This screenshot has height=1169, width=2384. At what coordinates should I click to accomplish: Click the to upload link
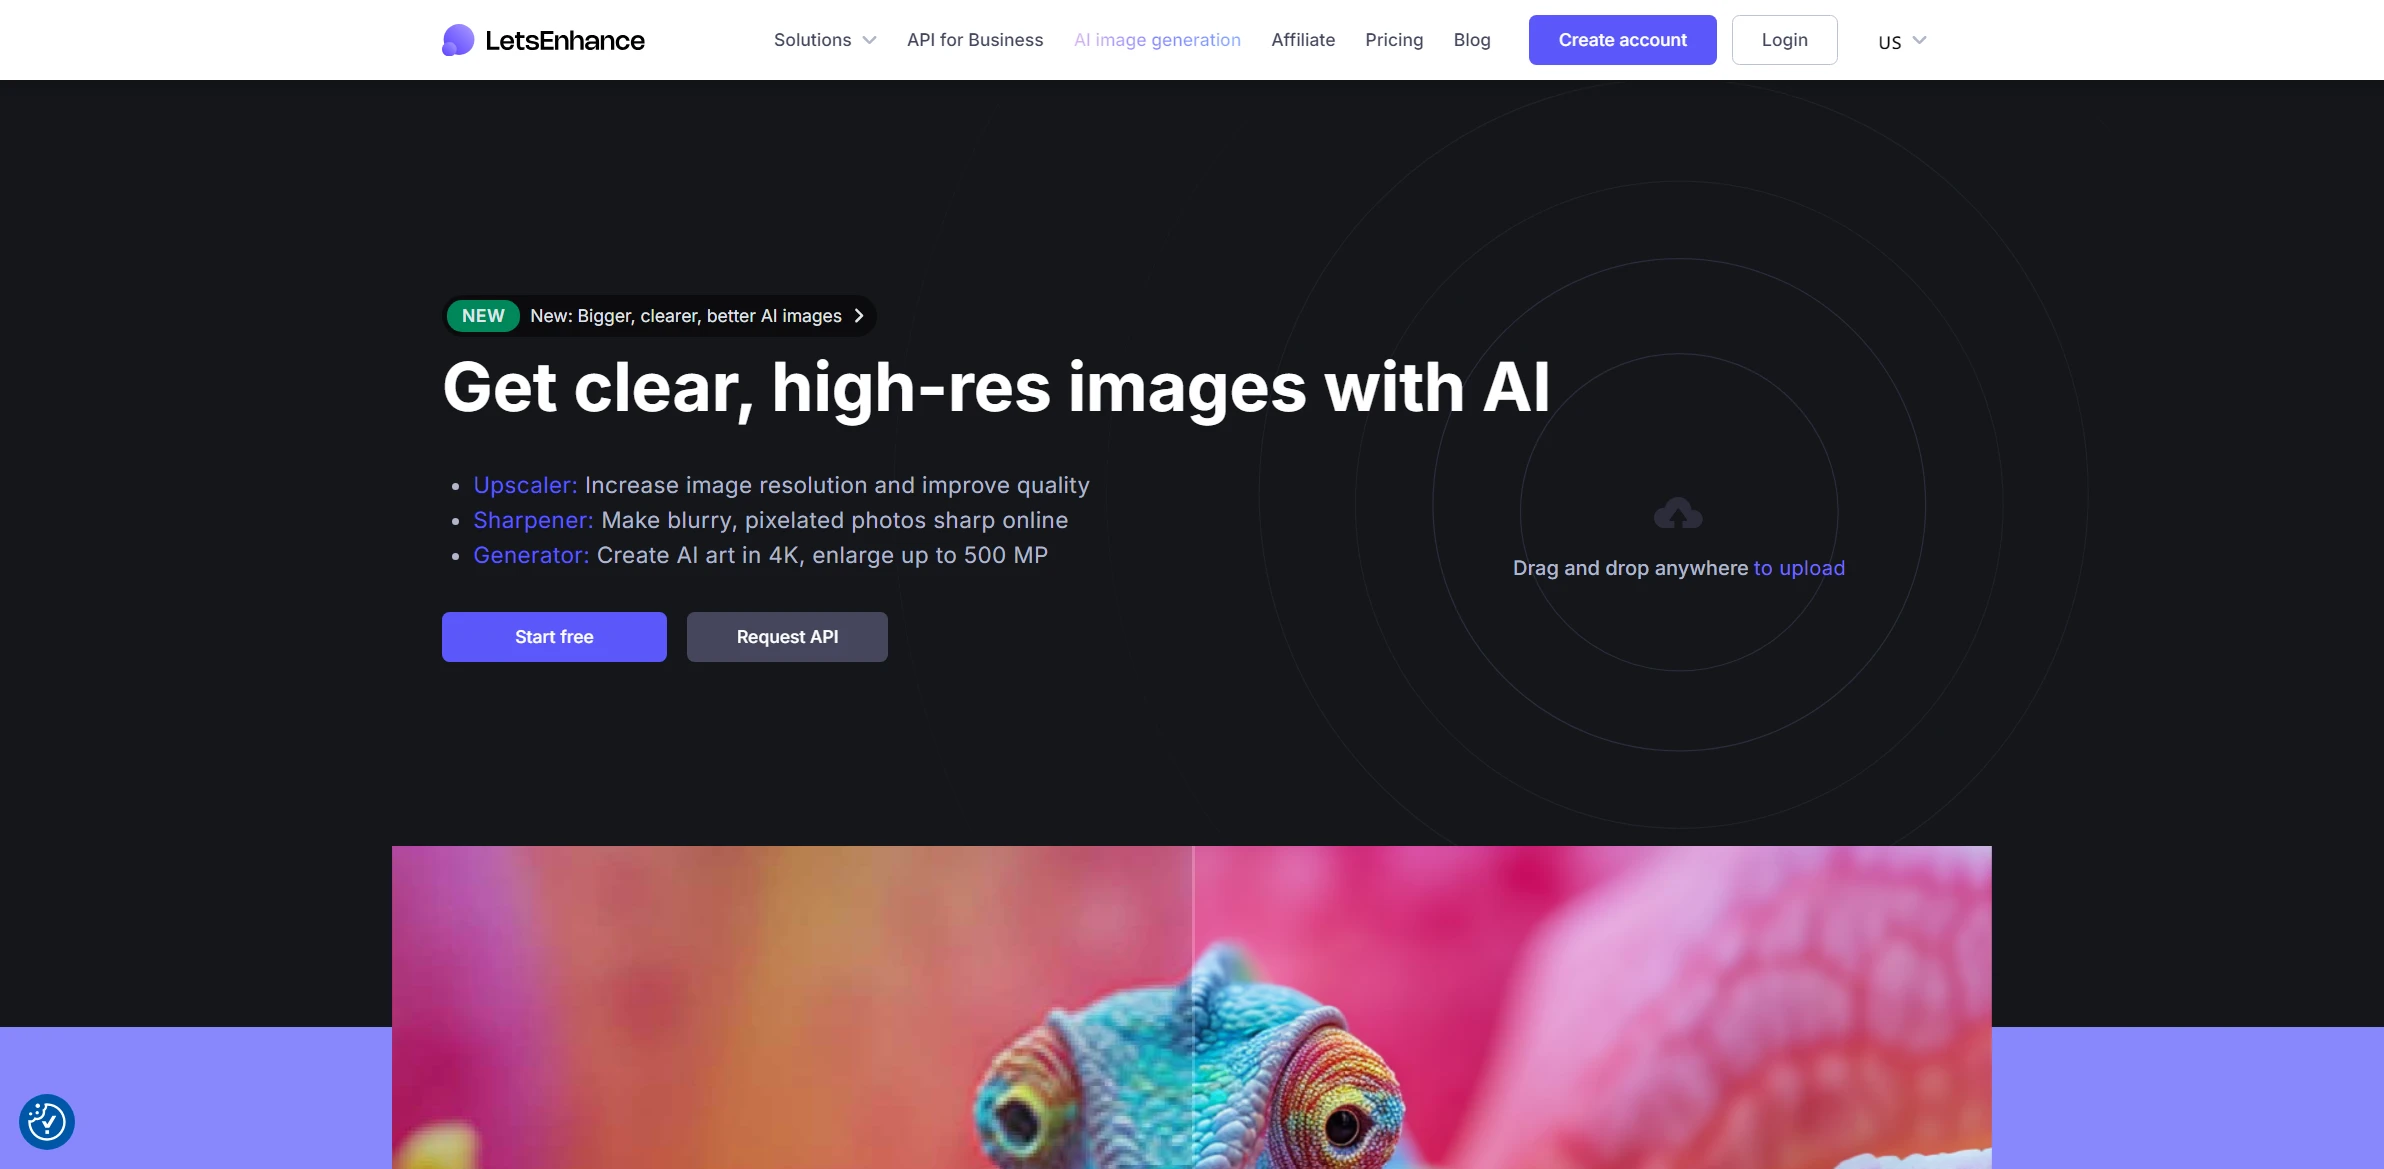click(x=1799, y=567)
